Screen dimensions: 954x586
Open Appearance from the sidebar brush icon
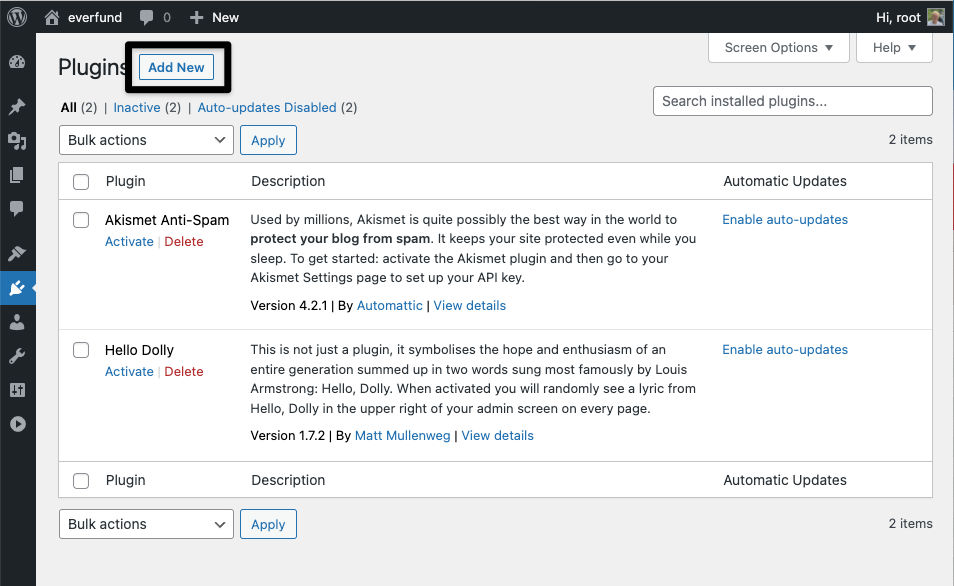pos(17,253)
